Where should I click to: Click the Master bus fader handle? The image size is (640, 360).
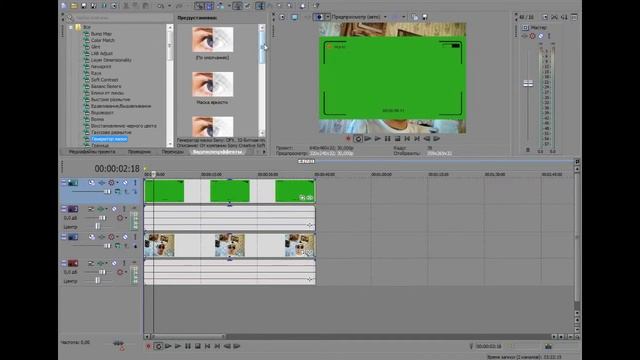tap(528, 84)
